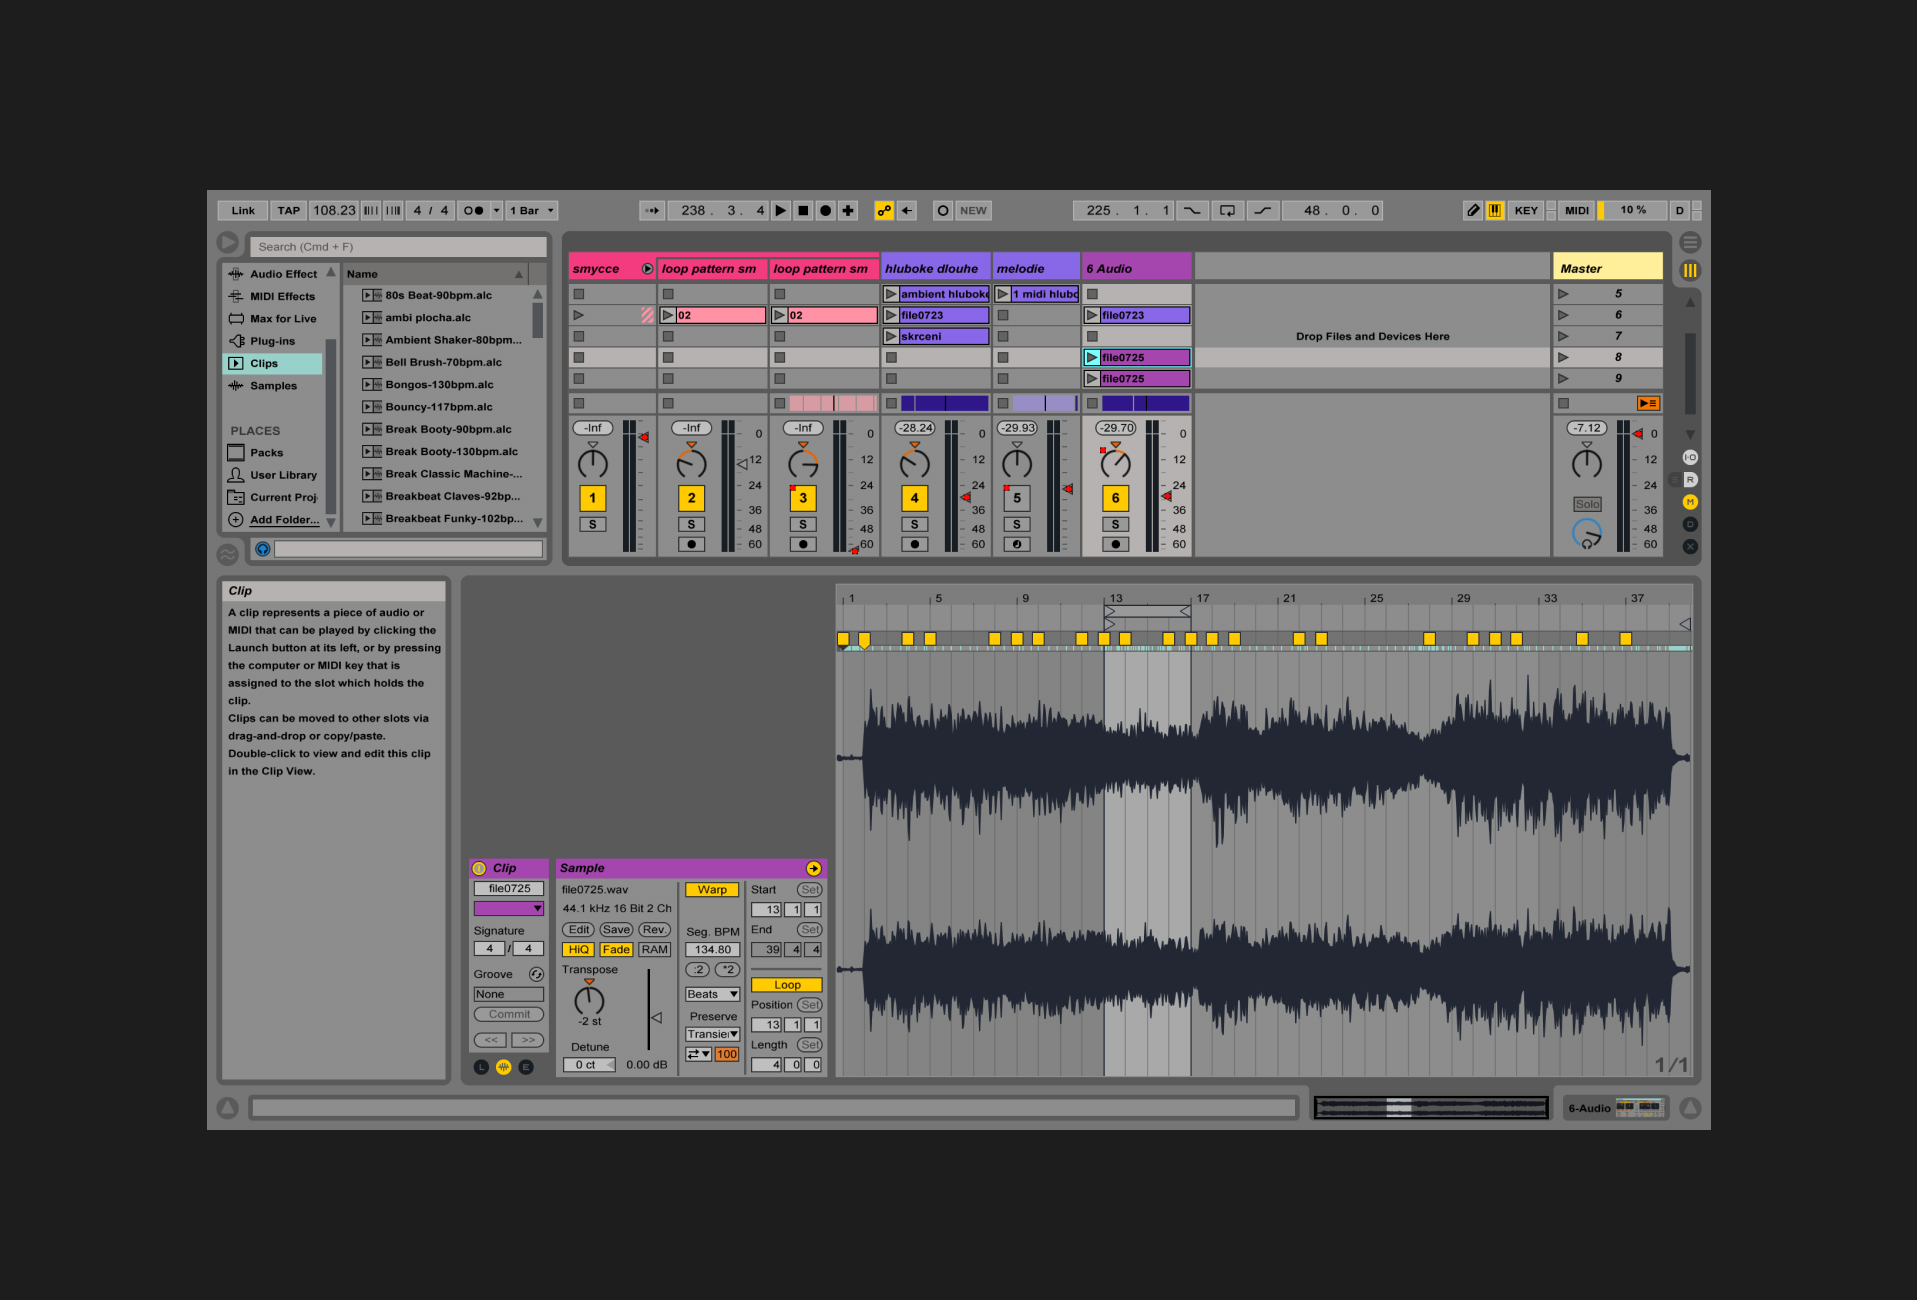
Task: Toggle the clip Loop button
Action: point(787,985)
